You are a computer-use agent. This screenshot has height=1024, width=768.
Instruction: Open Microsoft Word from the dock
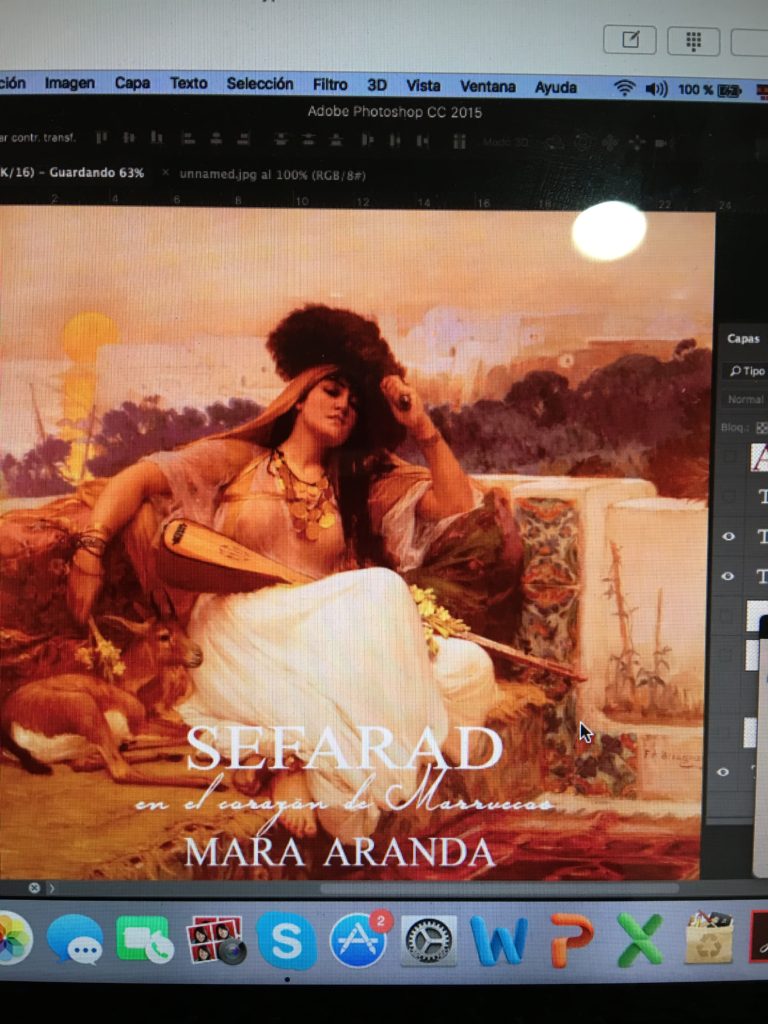click(499, 941)
